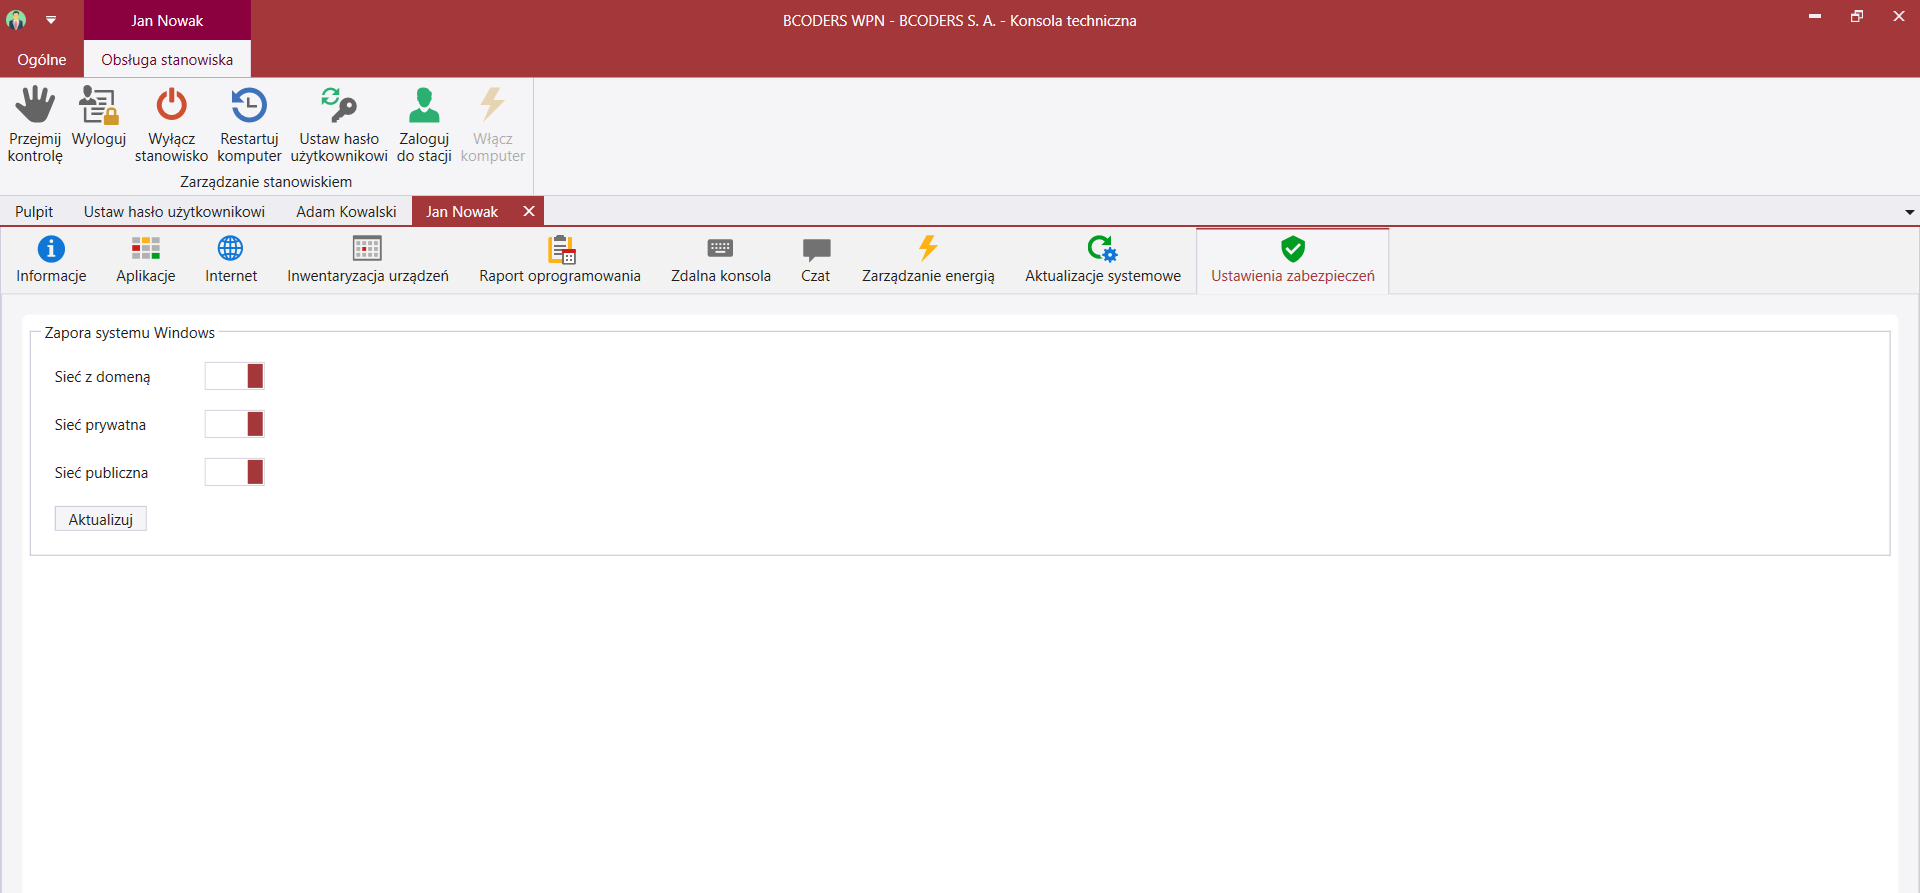Click the Sieć prywatna label

coord(100,425)
